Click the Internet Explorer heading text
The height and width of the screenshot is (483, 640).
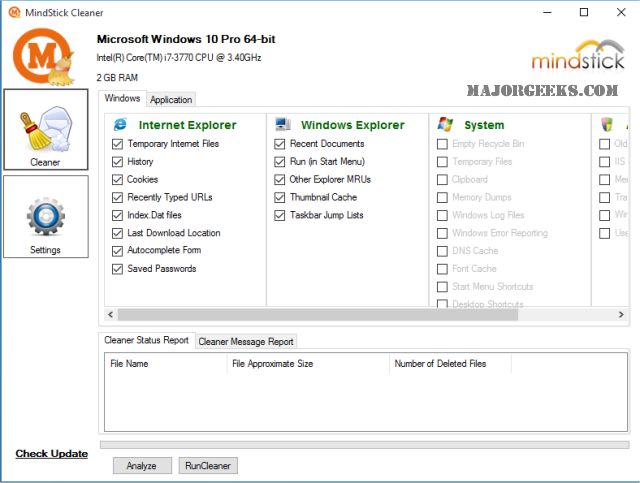pyautogui.click(x=187, y=125)
